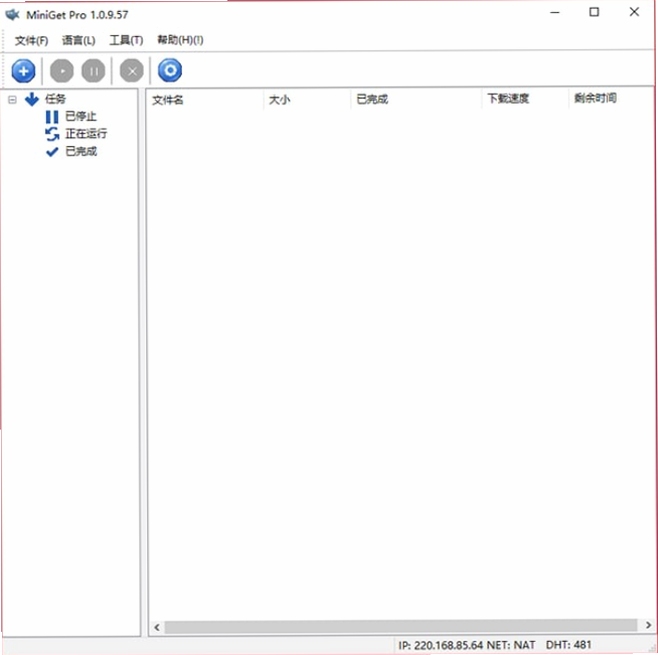The image size is (658, 655).
Task: Click the DHT: 481 status text
Action: pos(568,645)
